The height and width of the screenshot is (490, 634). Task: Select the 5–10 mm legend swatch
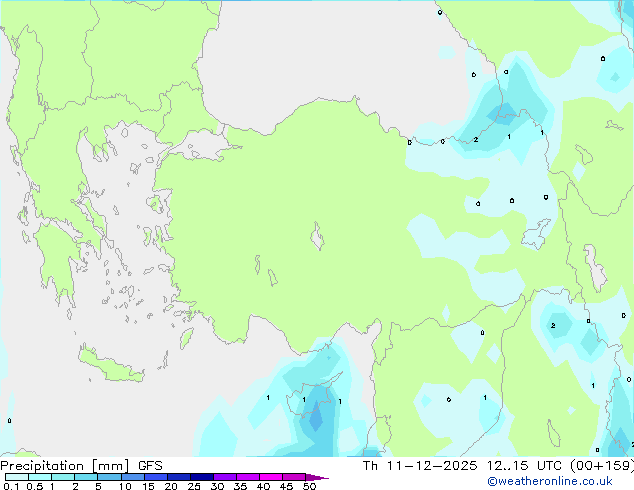click(109, 477)
